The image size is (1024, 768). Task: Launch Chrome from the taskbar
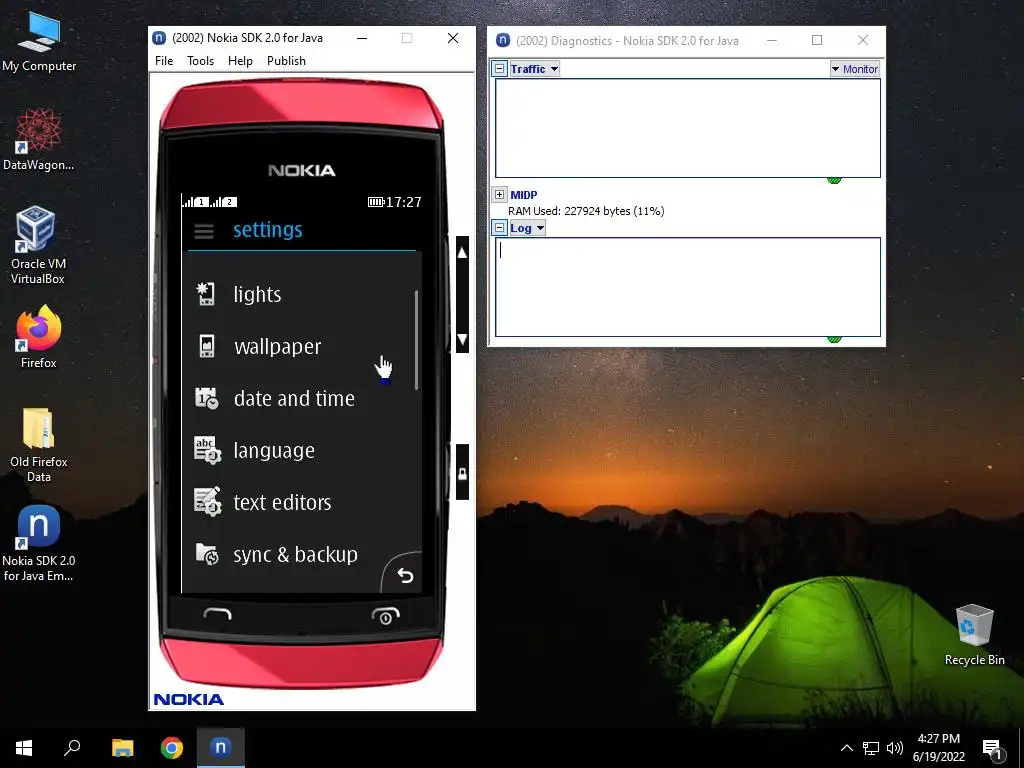coord(172,748)
